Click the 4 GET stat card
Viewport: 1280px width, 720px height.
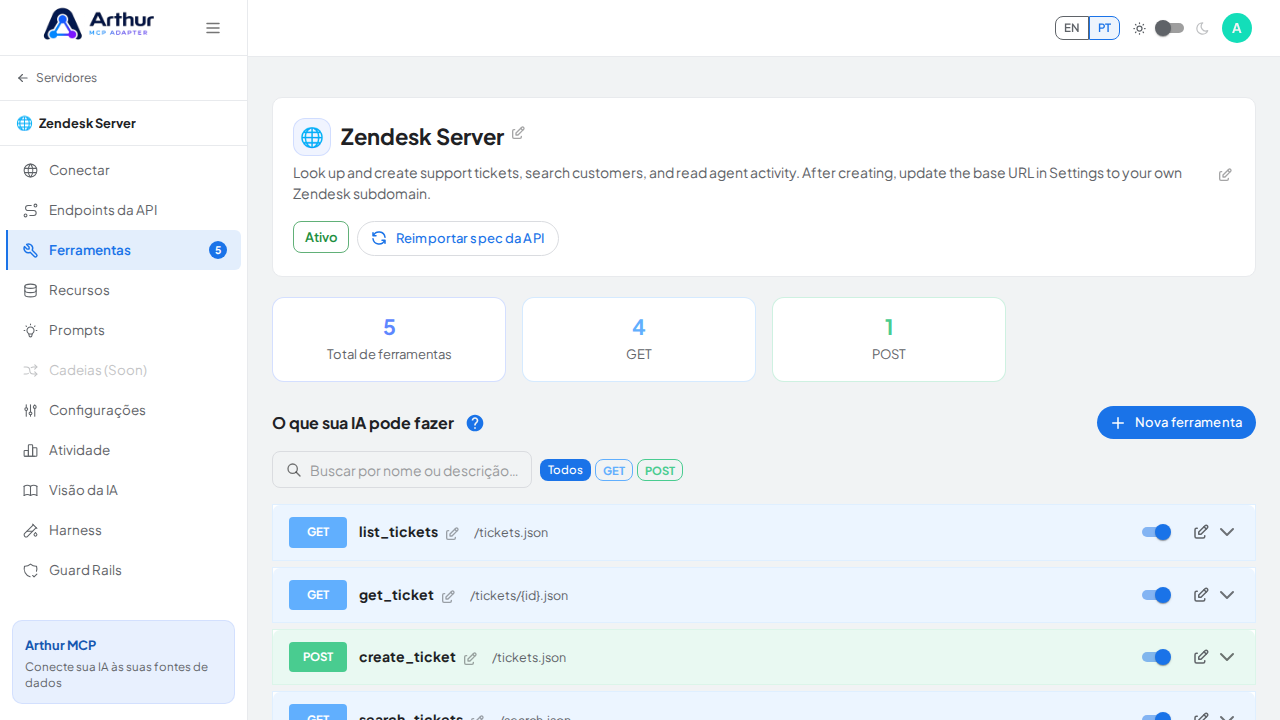coord(639,339)
